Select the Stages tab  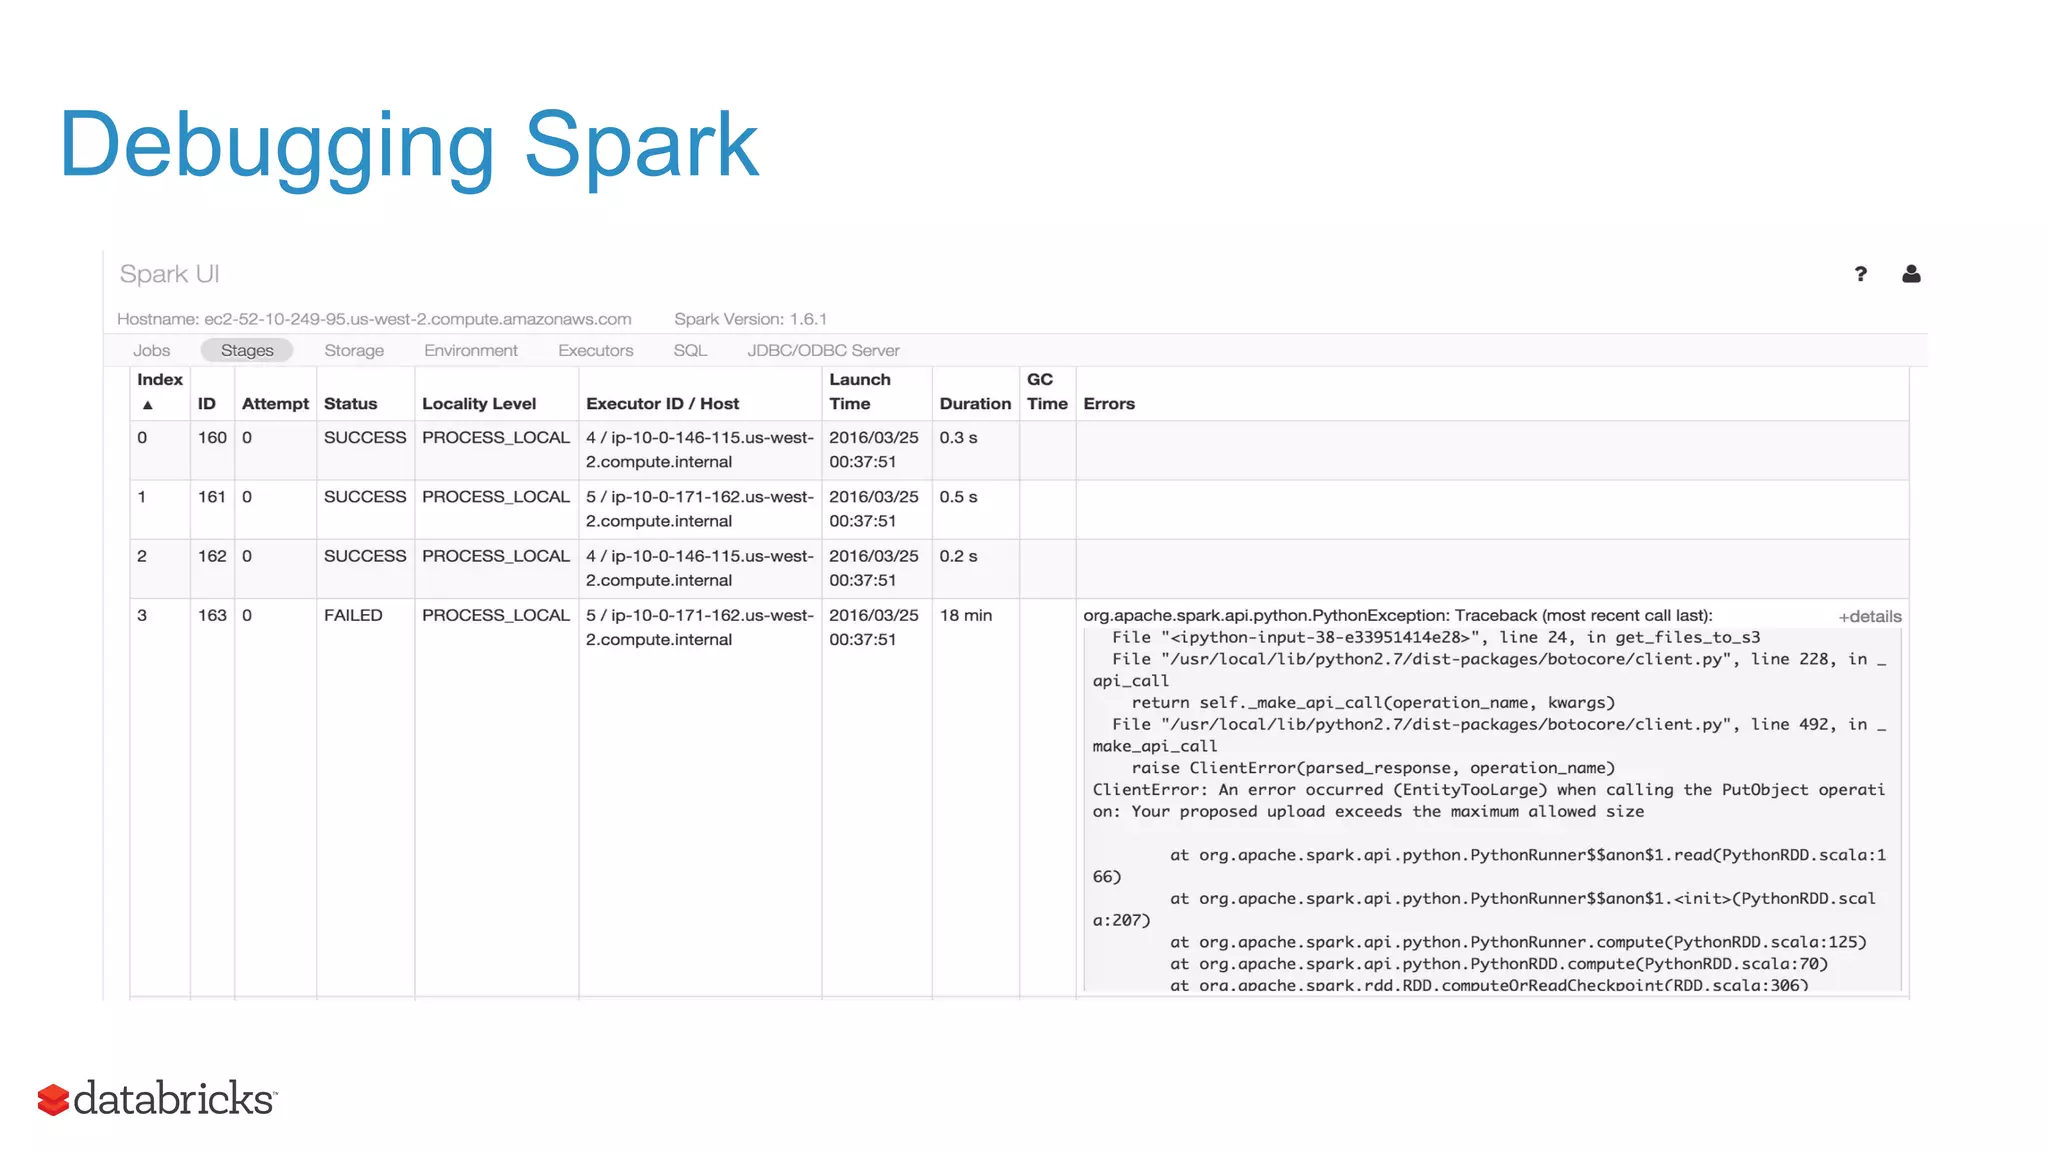247,351
